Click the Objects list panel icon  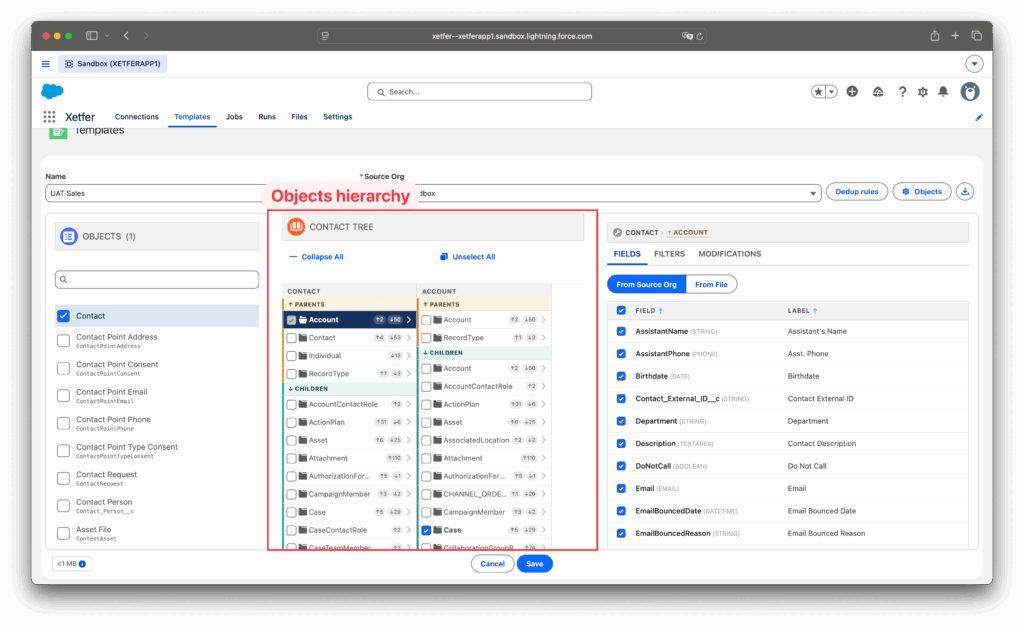[x=69, y=236]
